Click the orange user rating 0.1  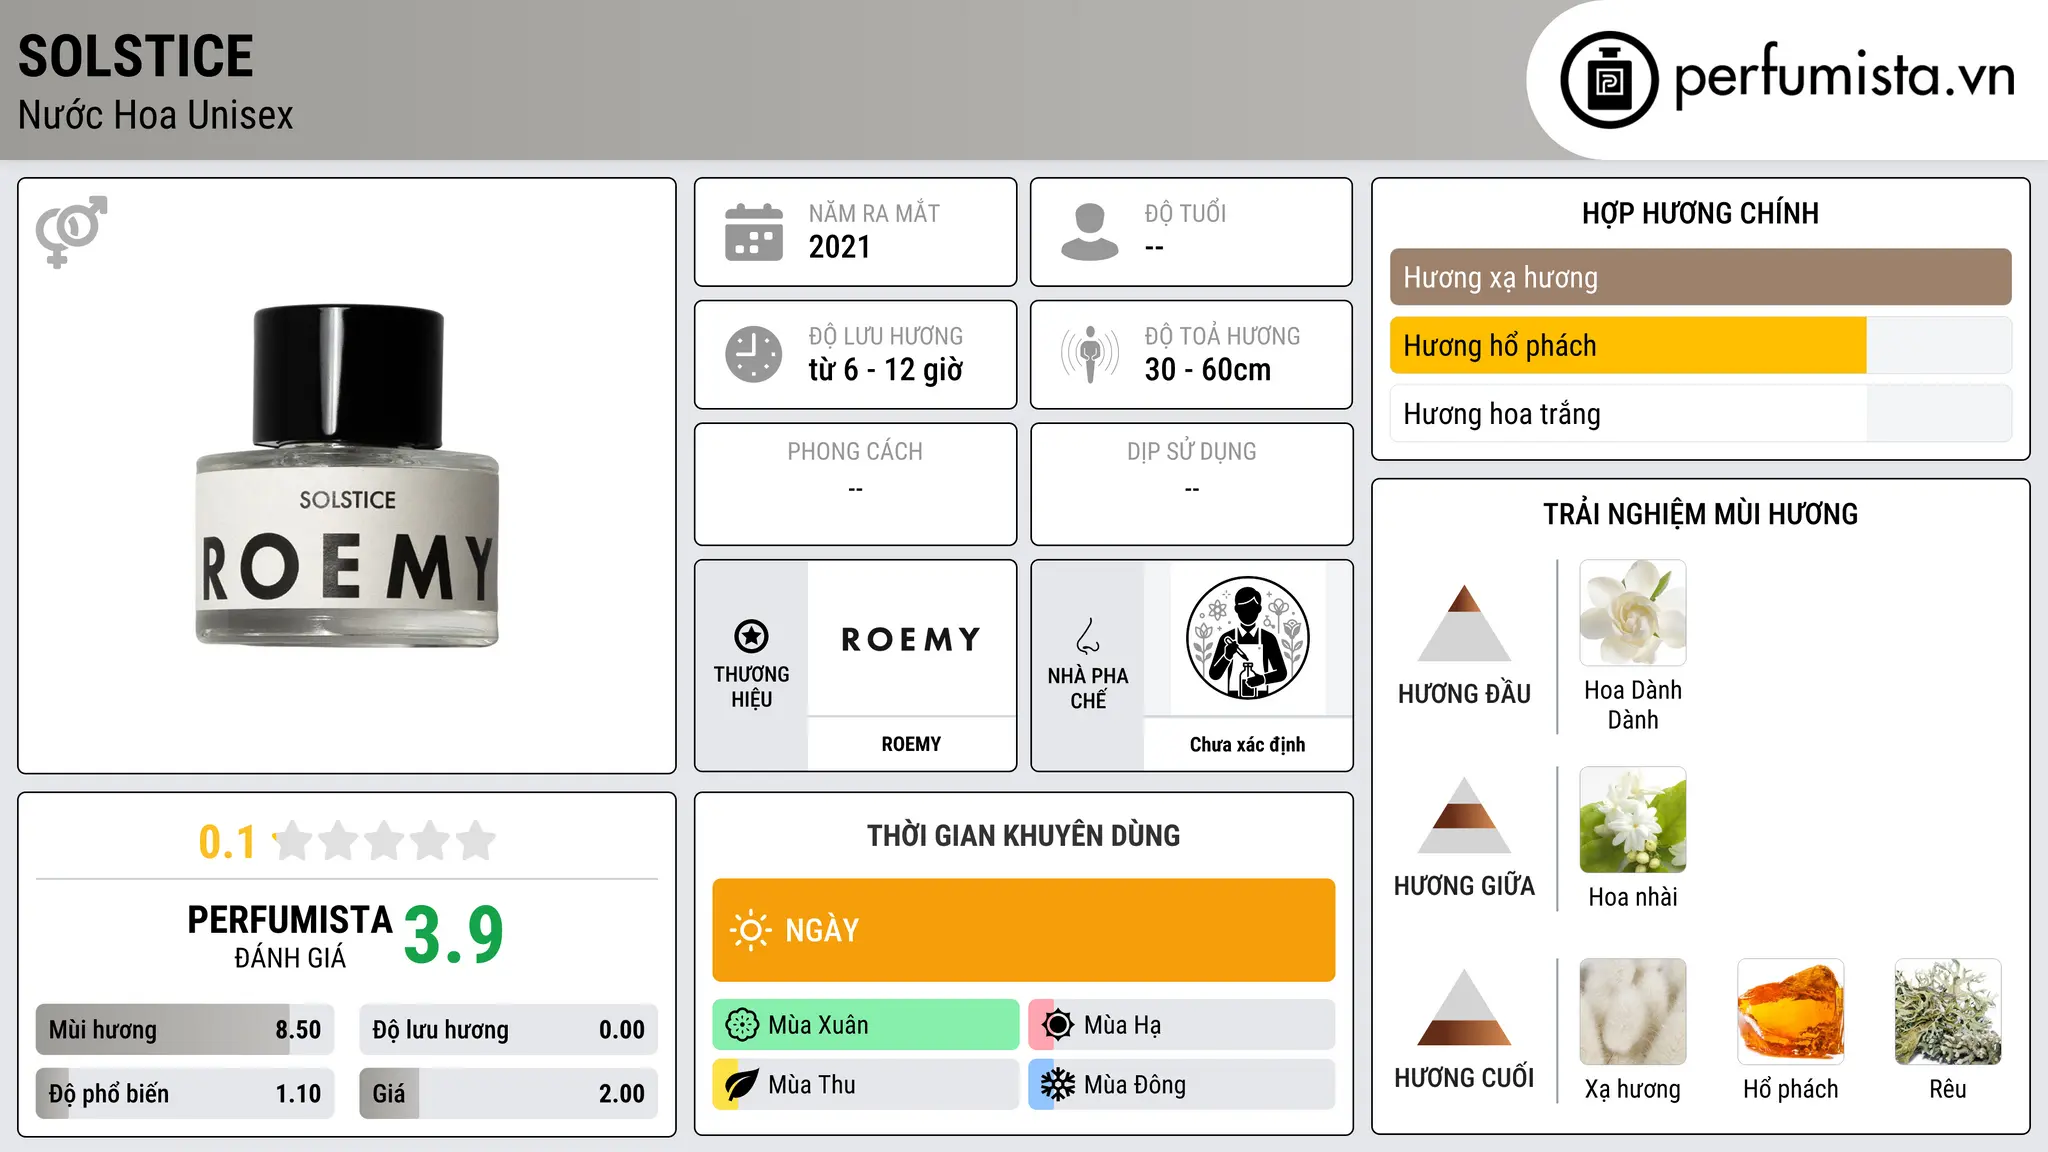point(227,842)
